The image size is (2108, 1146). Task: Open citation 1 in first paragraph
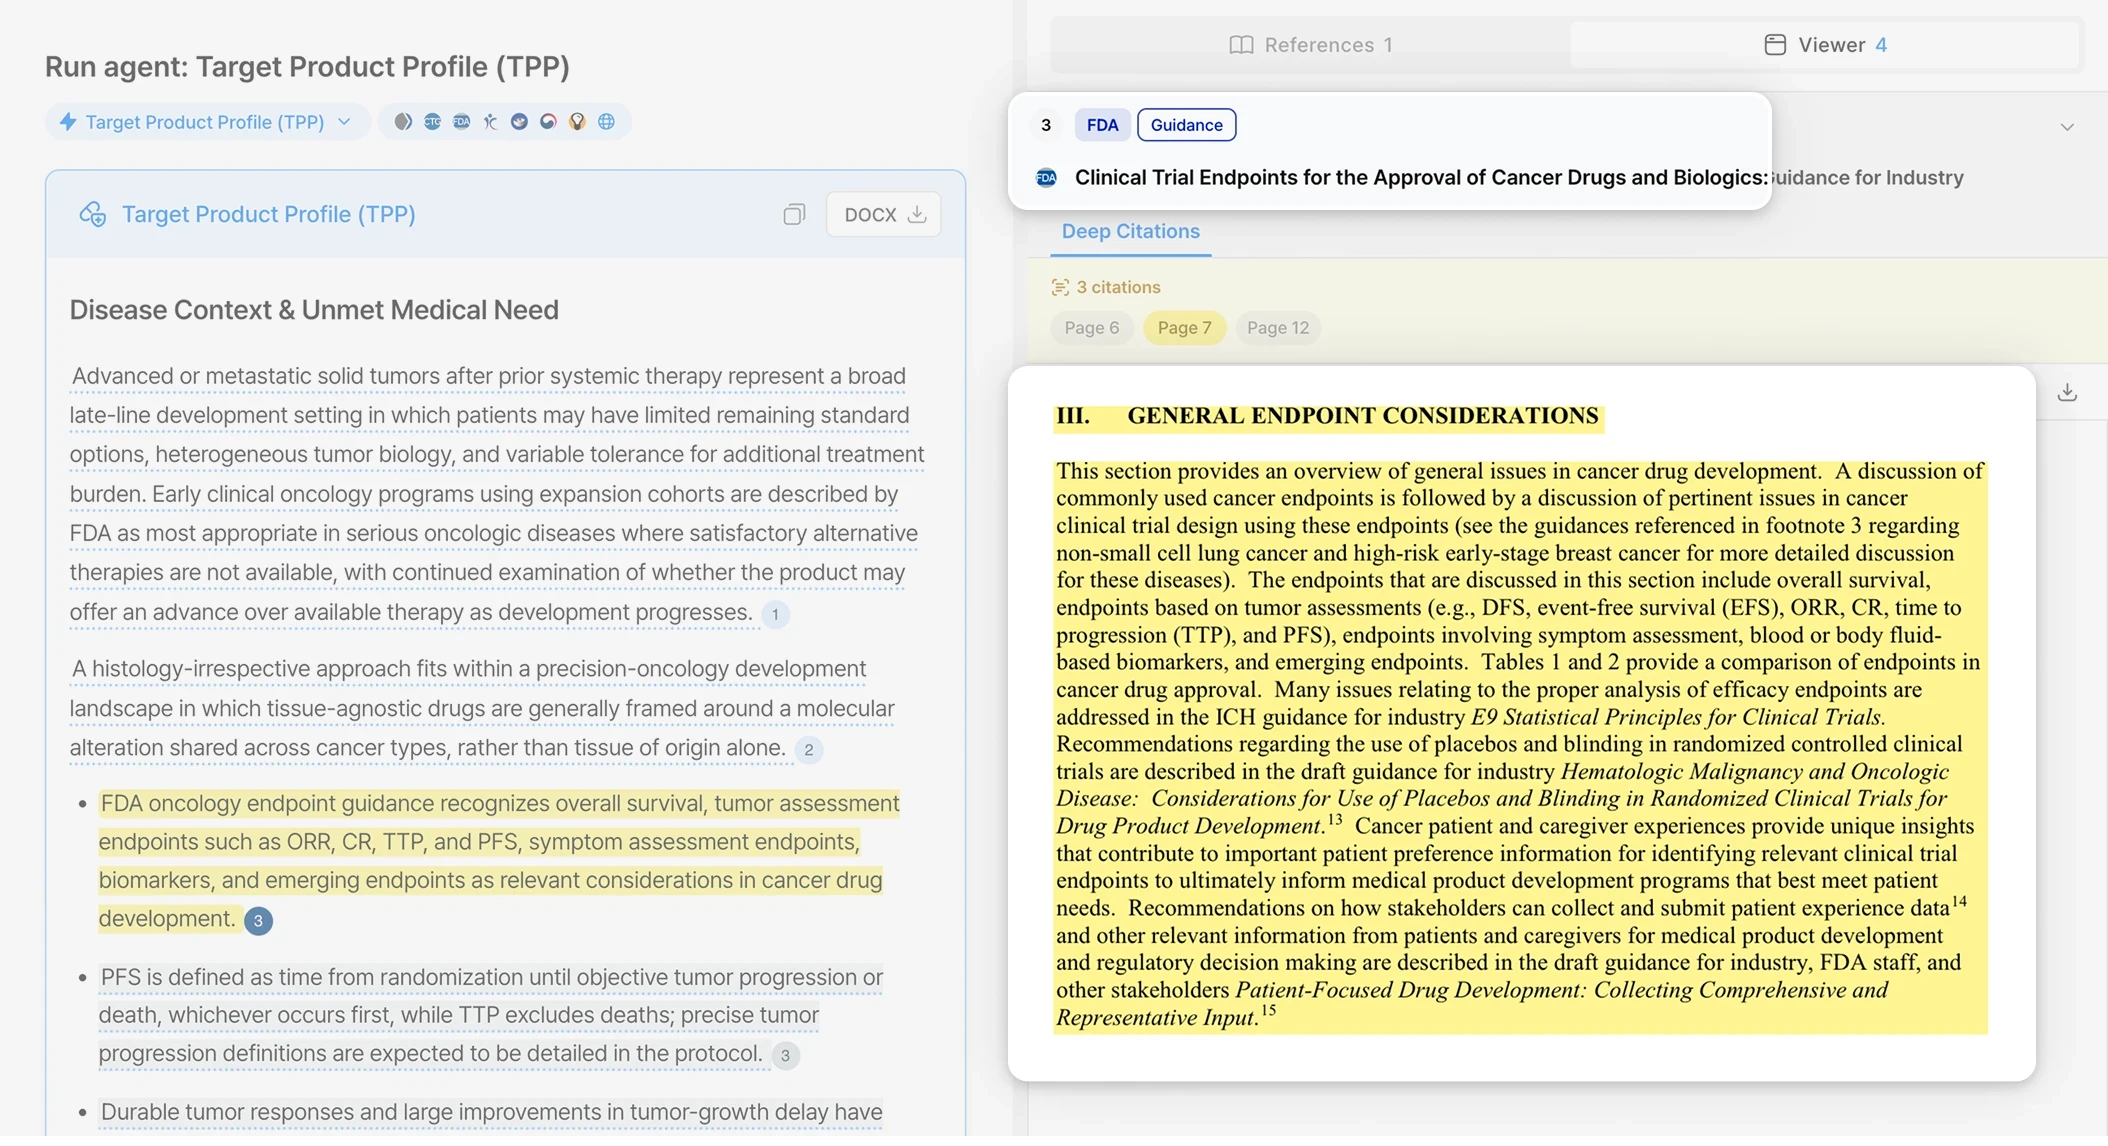[x=775, y=614]
